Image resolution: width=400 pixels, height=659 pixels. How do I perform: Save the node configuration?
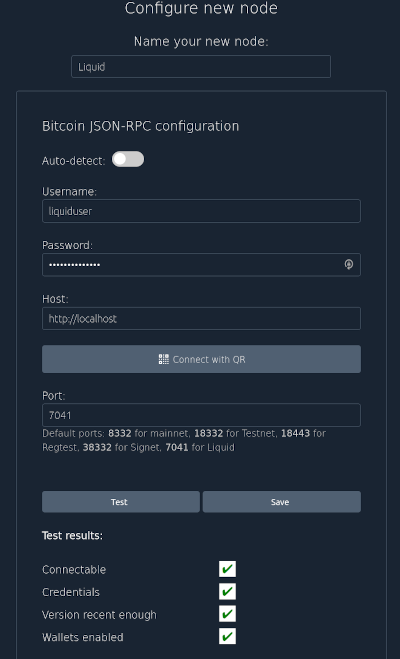pos(282,502)
